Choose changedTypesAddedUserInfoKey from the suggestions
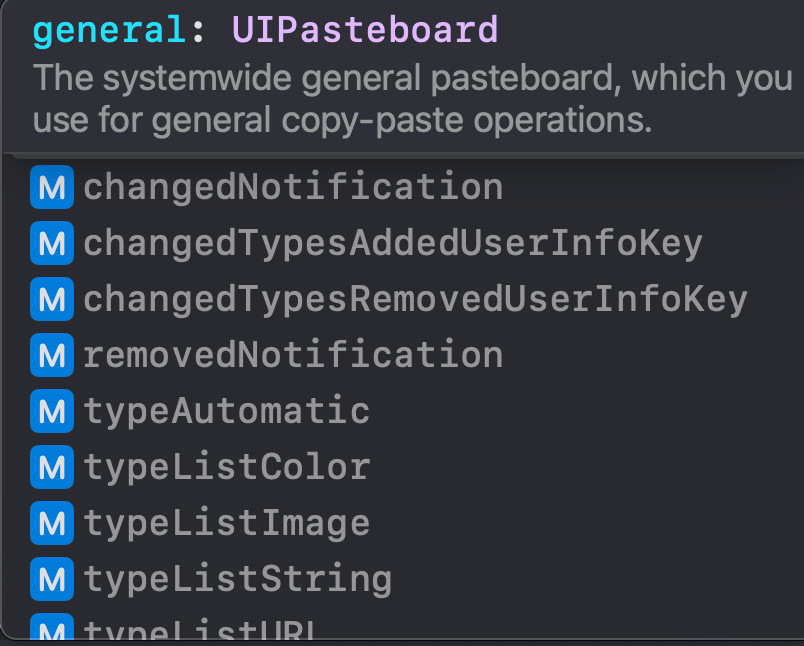Screen dimensions: 804x646 coord(393,243)
